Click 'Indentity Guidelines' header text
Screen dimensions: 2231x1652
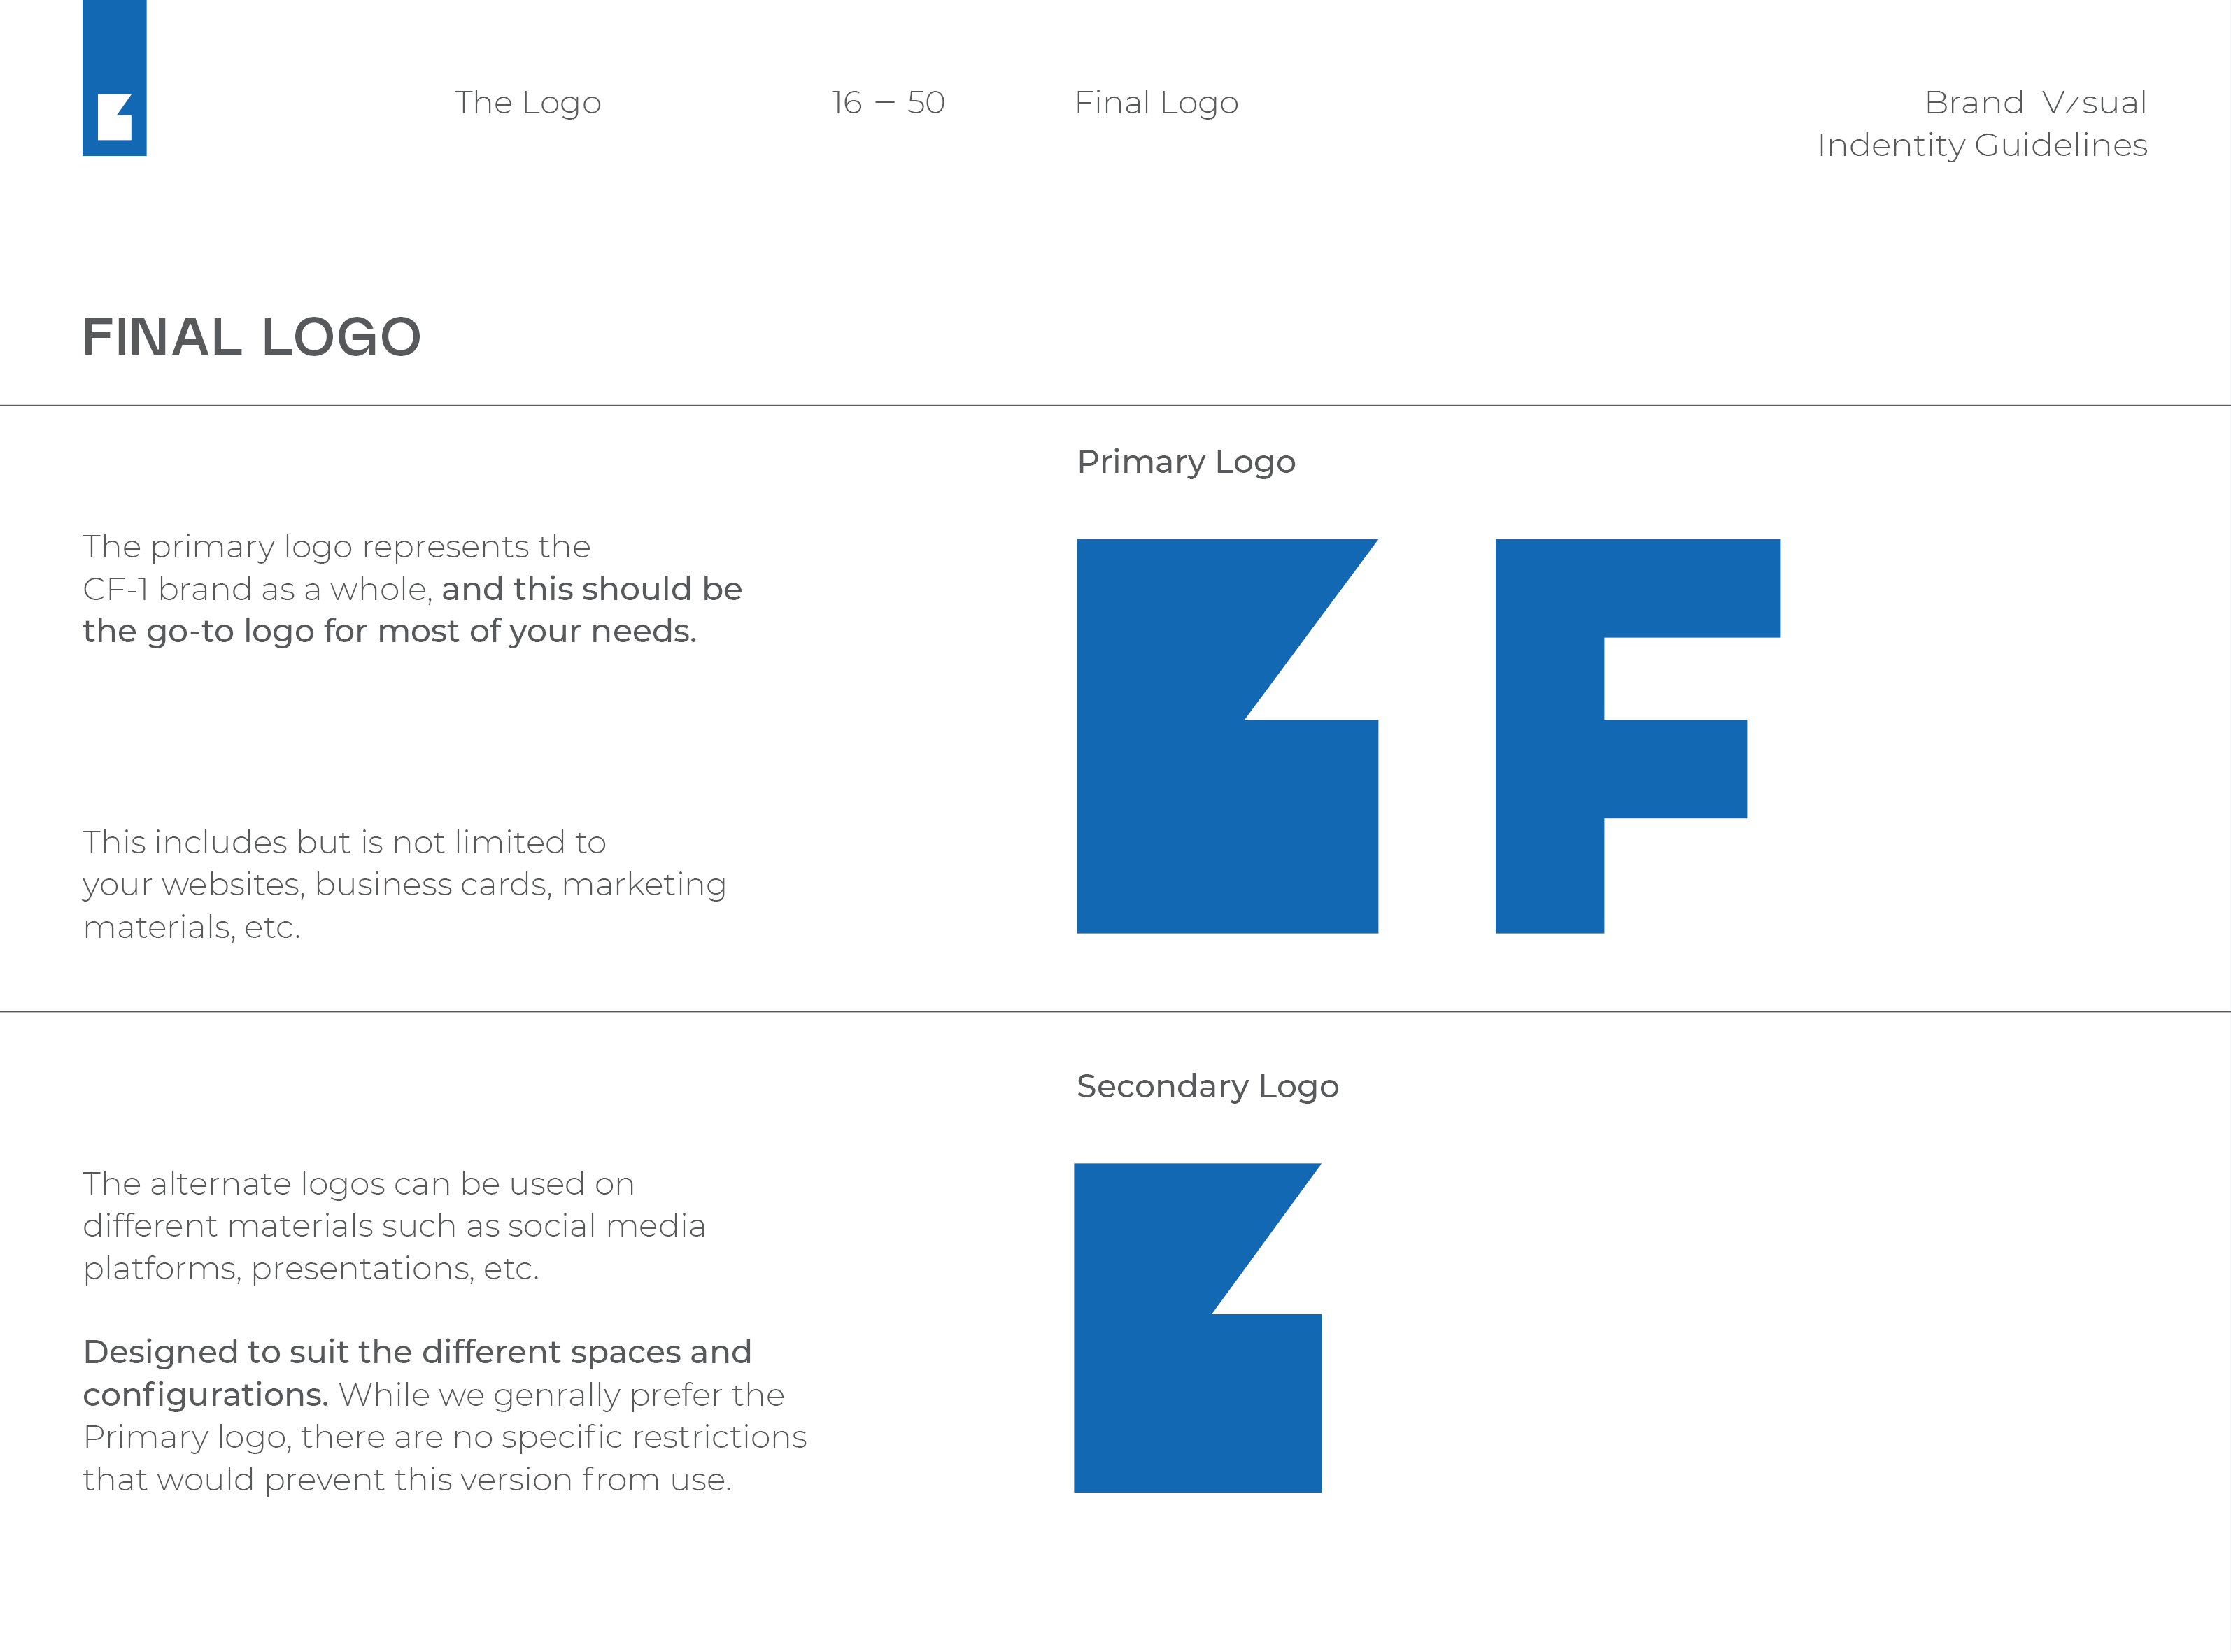coord(1982,145)
